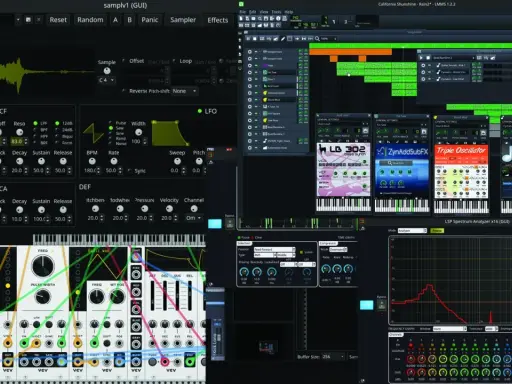Open the LMMS Tools menu
This screenshot has width=512, height=384.
276,12
